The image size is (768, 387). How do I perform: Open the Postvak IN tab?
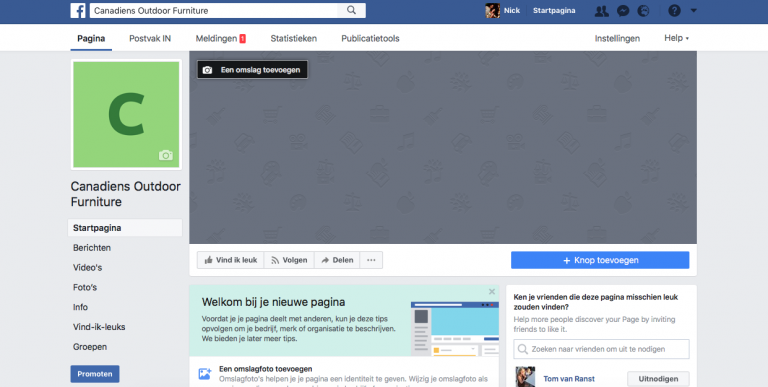tap(150, 38)
